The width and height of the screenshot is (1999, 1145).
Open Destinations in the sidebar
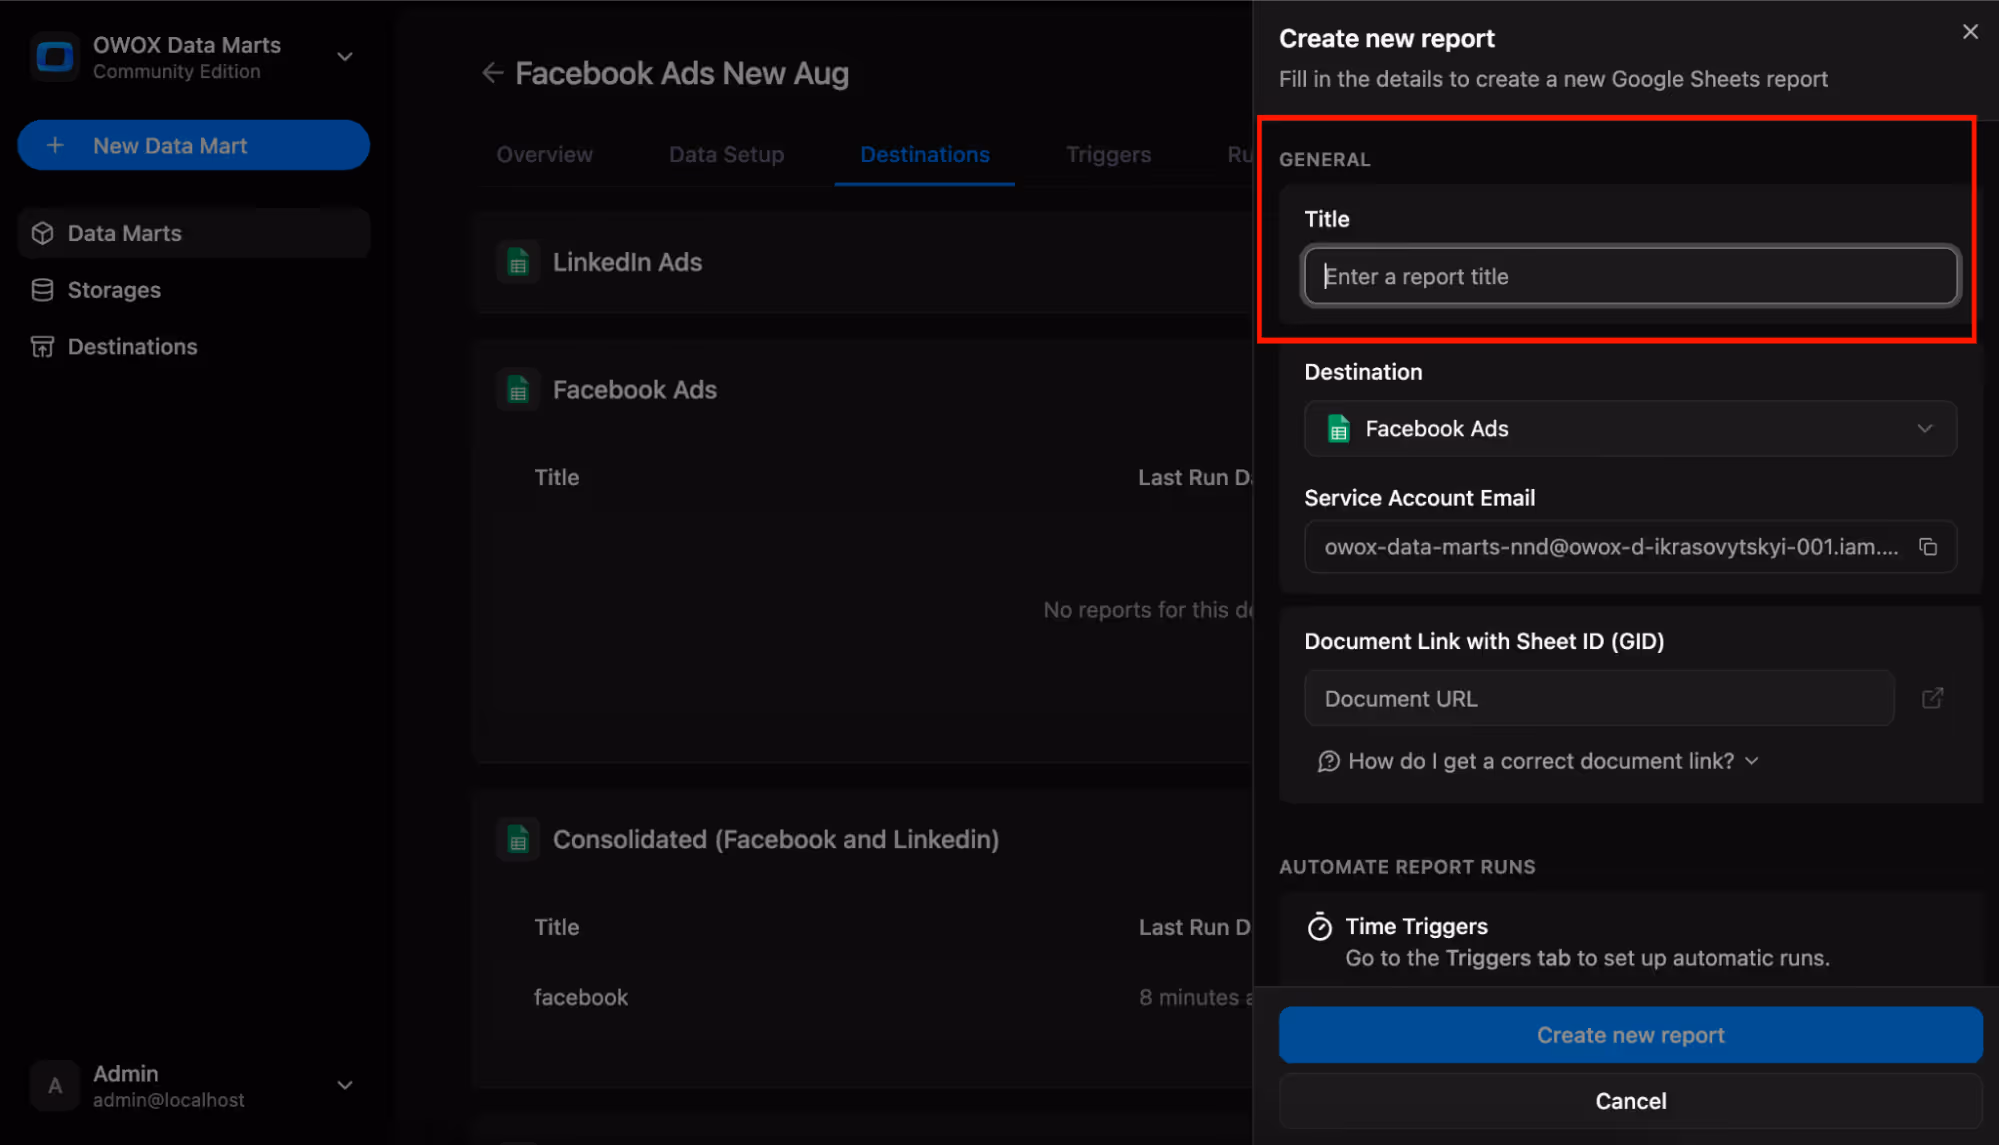pyautogui.click(x=194, y=347)
